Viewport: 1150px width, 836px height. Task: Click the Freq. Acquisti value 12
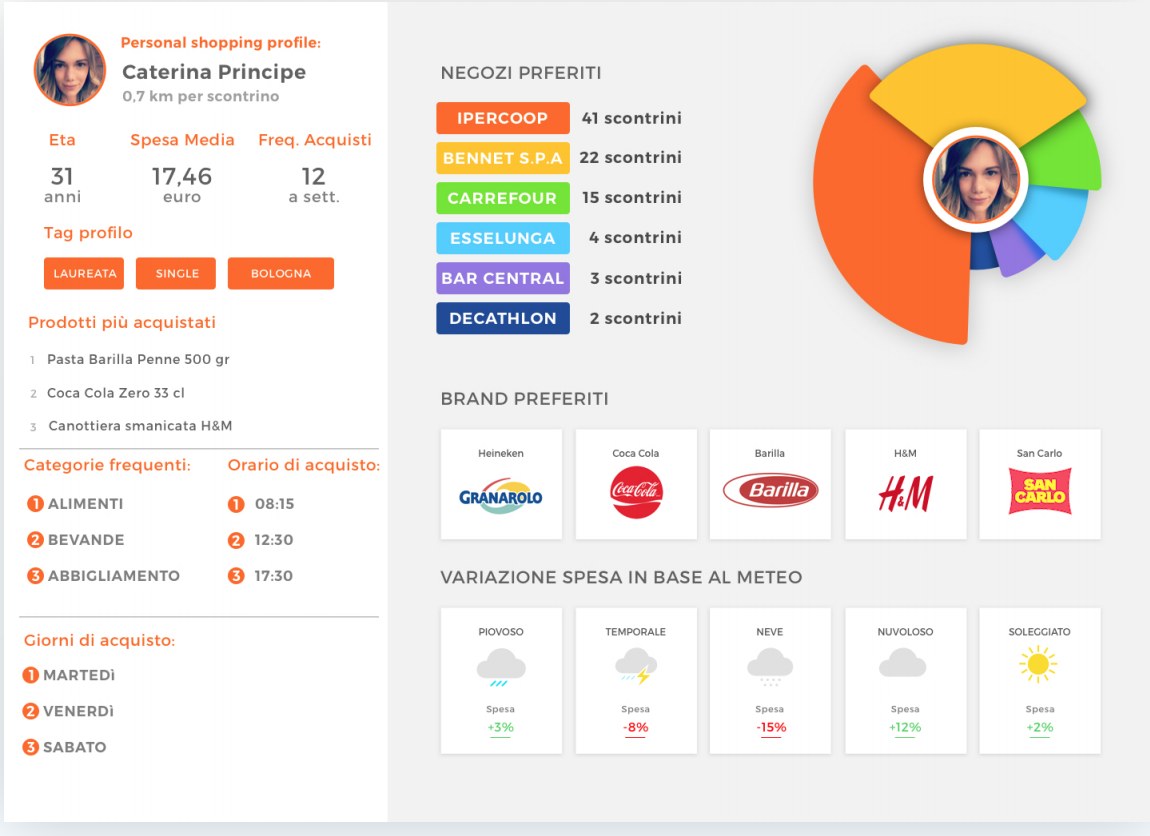[314, 176]
